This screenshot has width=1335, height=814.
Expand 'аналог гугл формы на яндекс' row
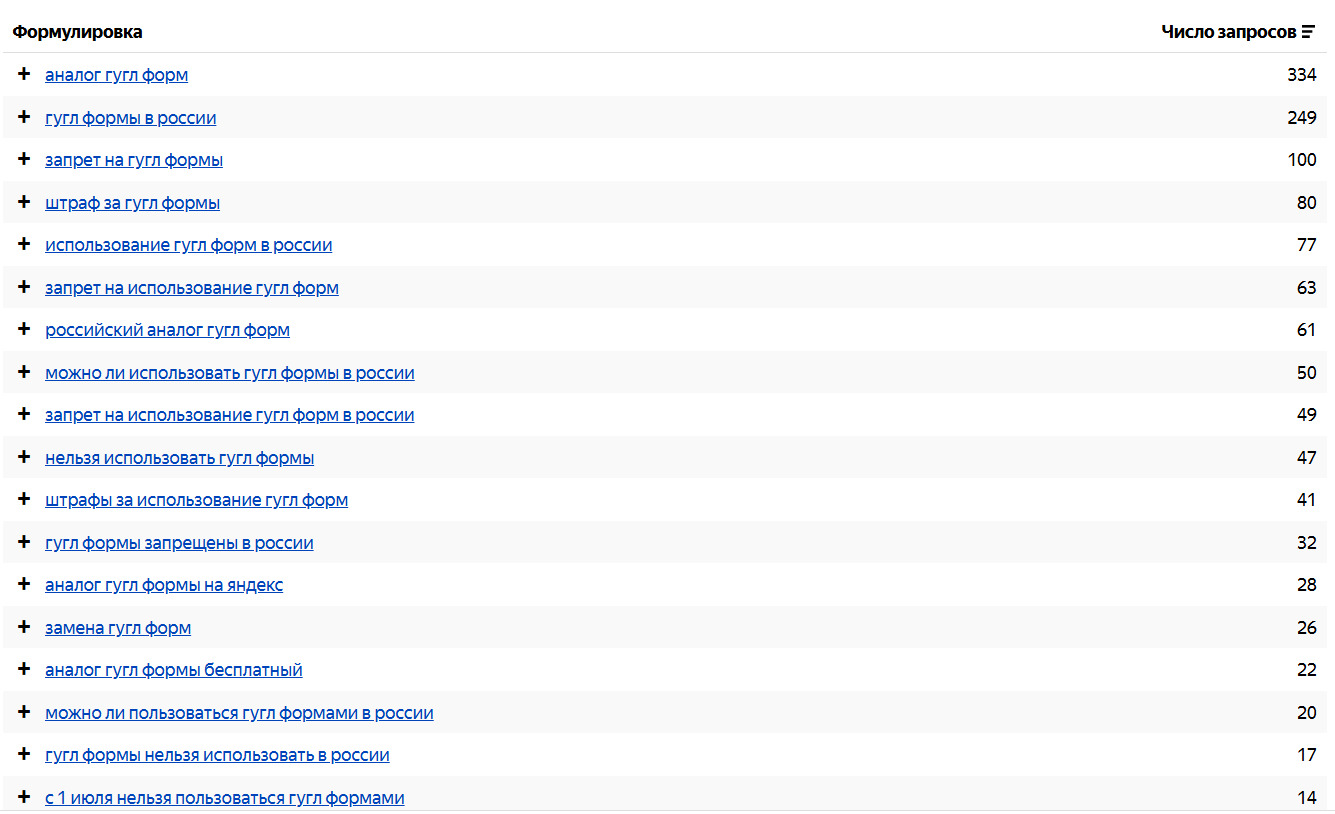click(24, 584)
